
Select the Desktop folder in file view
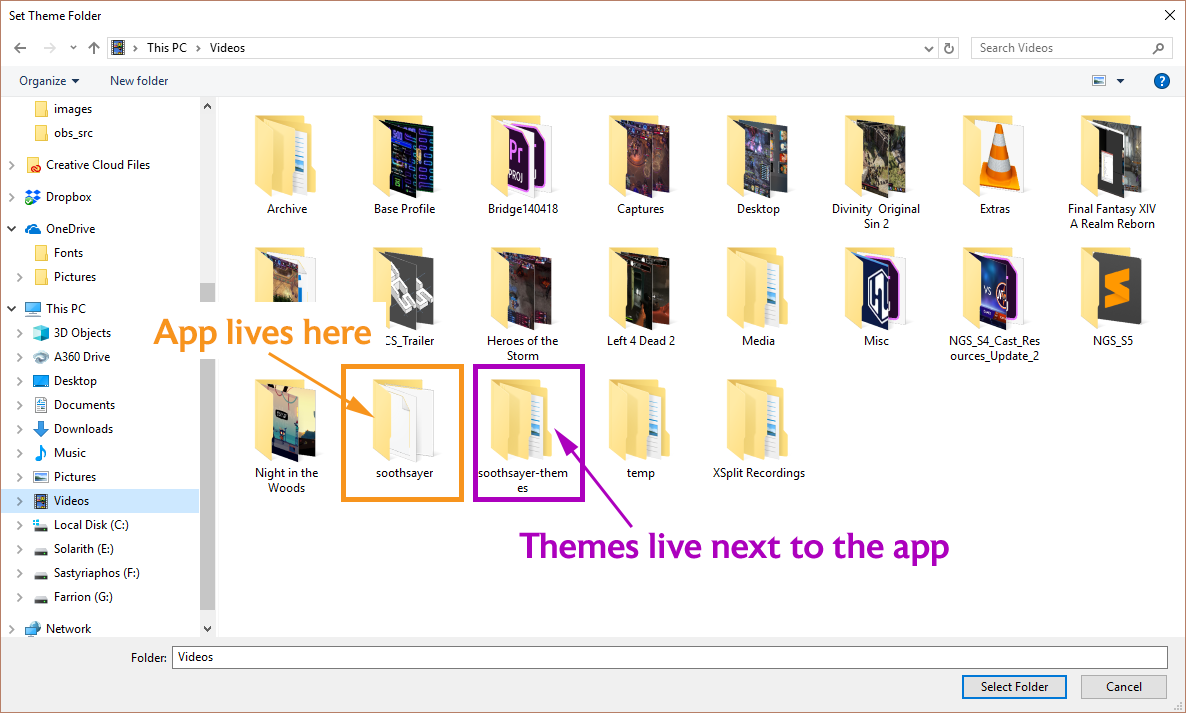pyautogui.click(x=759, y=166)
